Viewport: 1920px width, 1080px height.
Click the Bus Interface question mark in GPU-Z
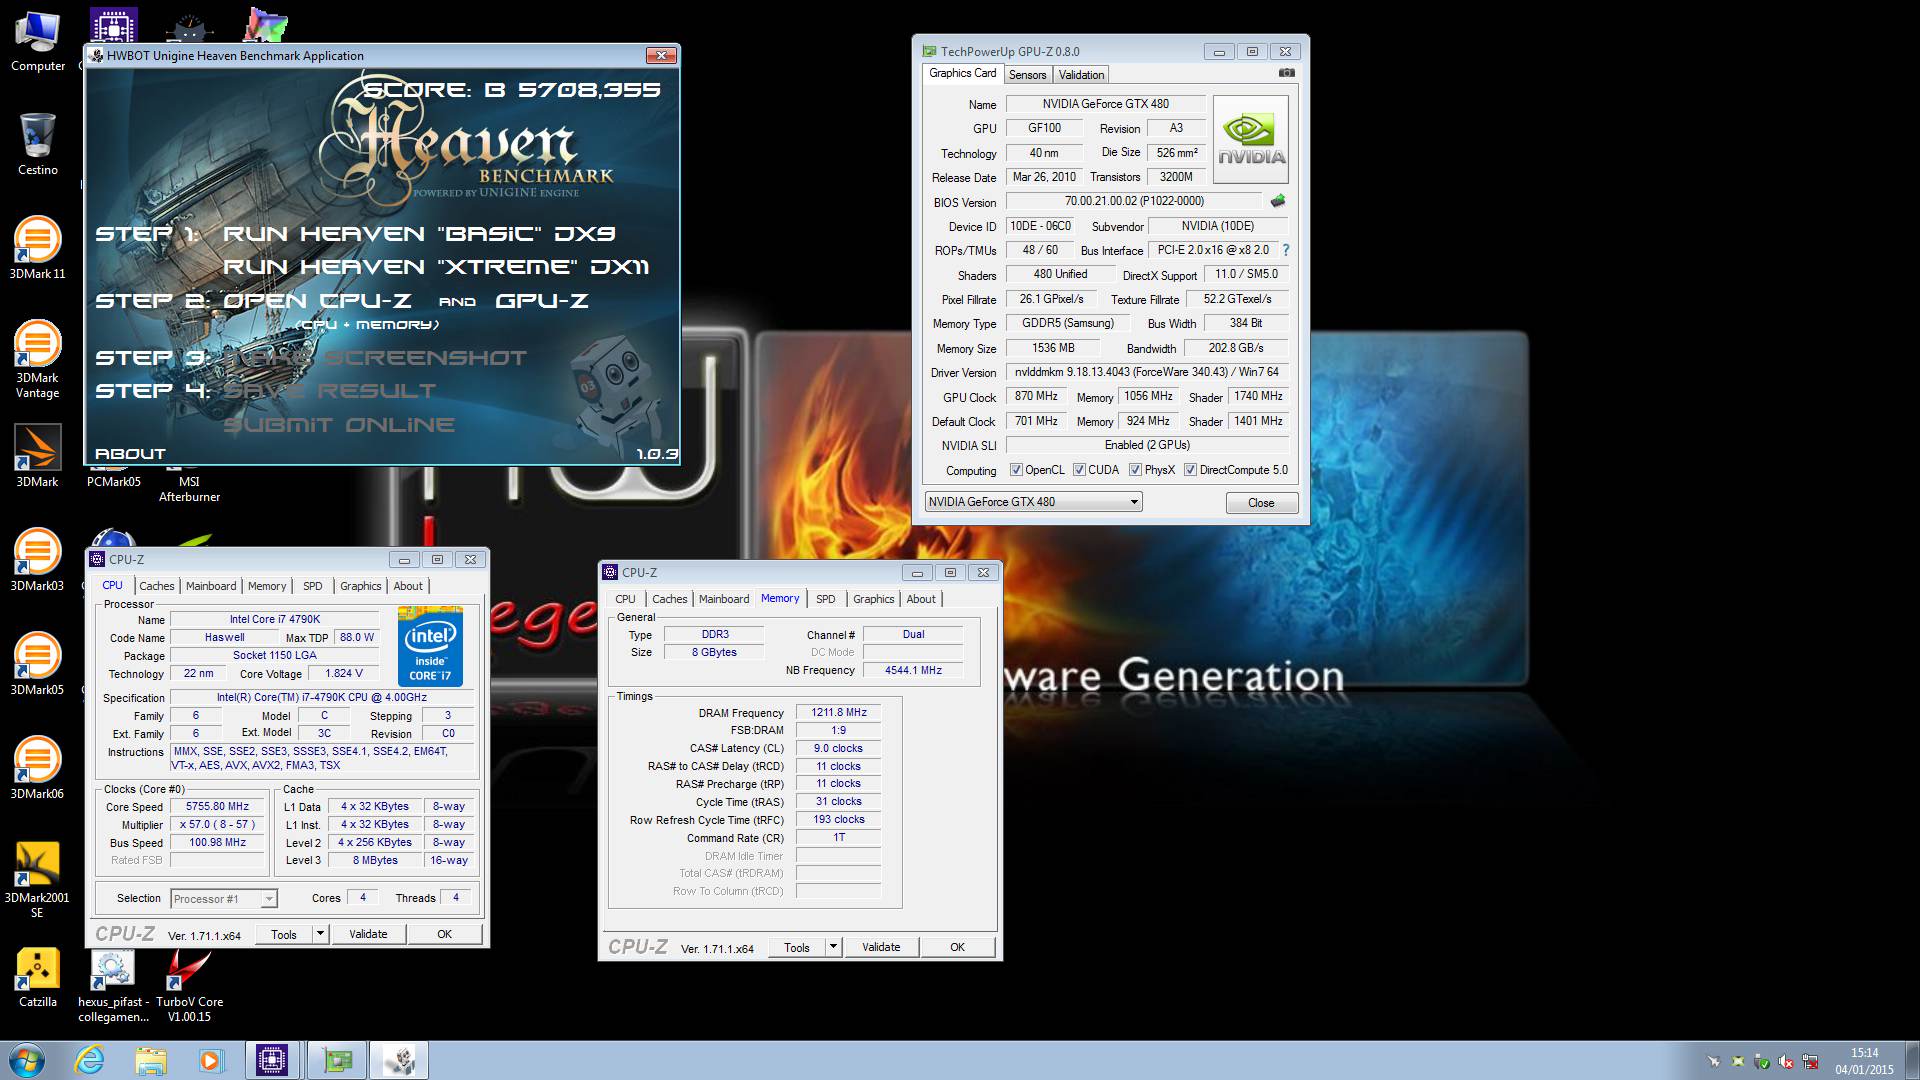pyautogui.click(x=1286, y=250)
